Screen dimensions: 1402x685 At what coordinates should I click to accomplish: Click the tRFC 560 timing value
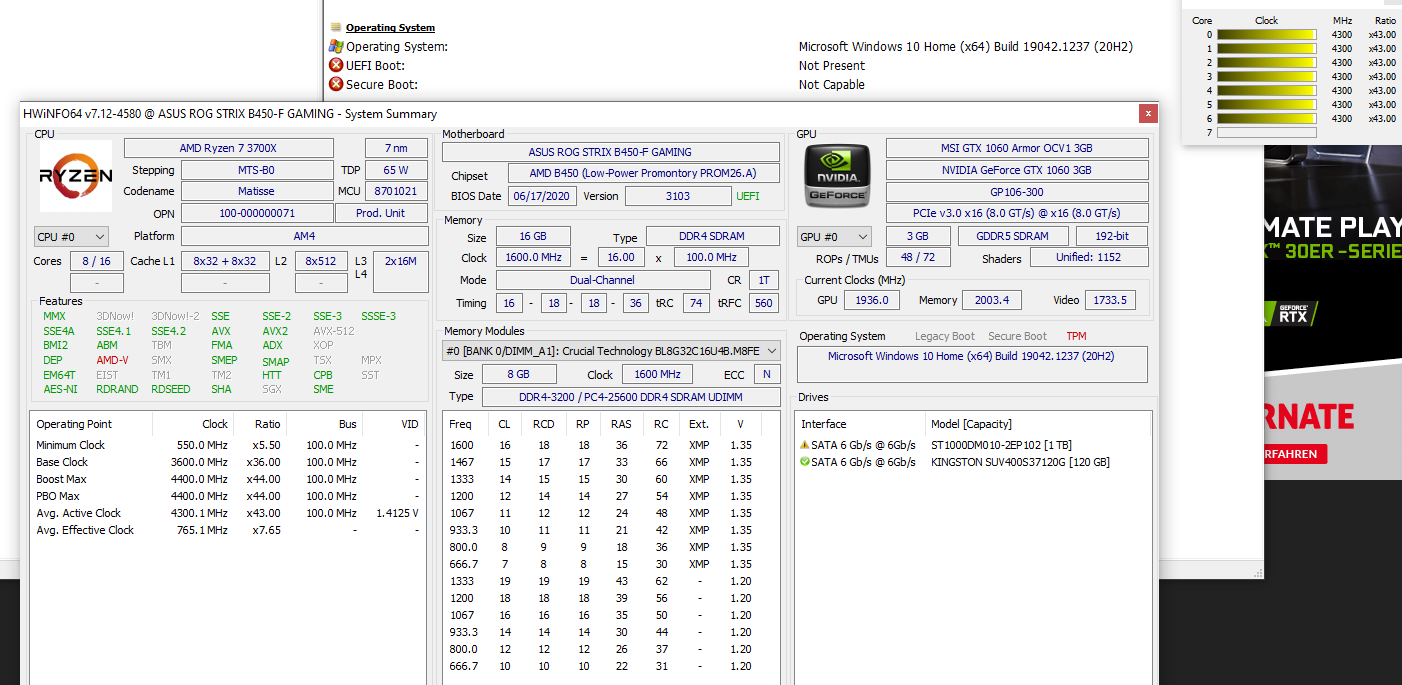[x=764, y=303]
